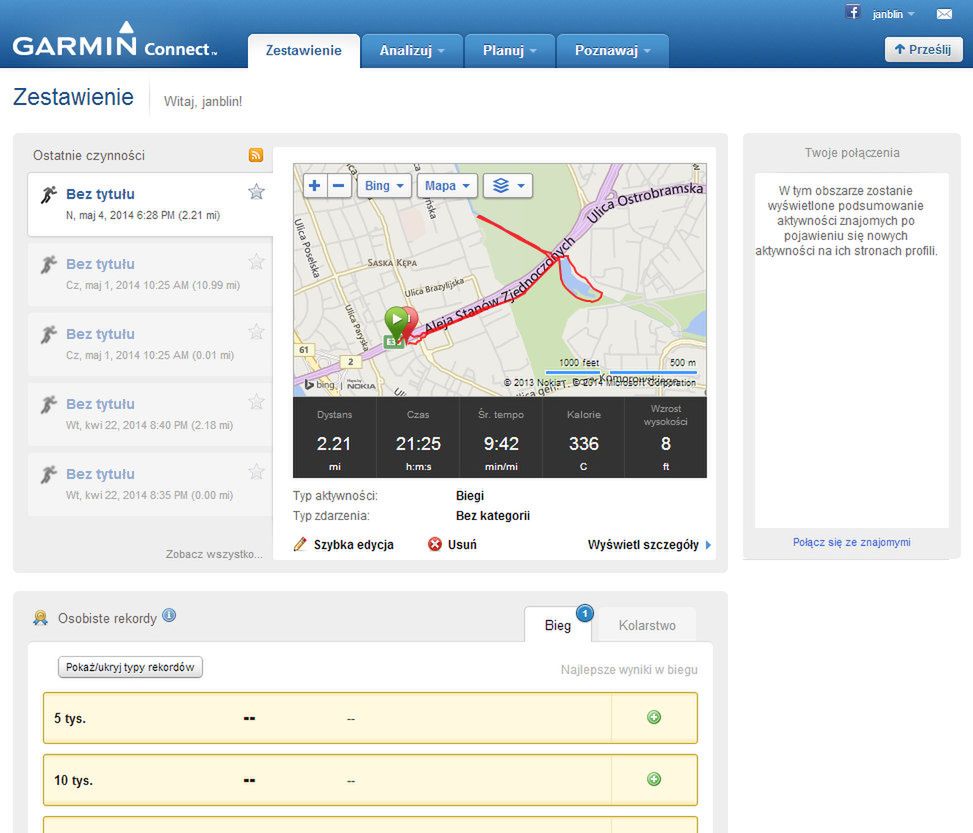Image resolution: width=973 pixels, height=833 pixels.
Task: Click the Garmin Connect logo
Action: coord(114,41)
